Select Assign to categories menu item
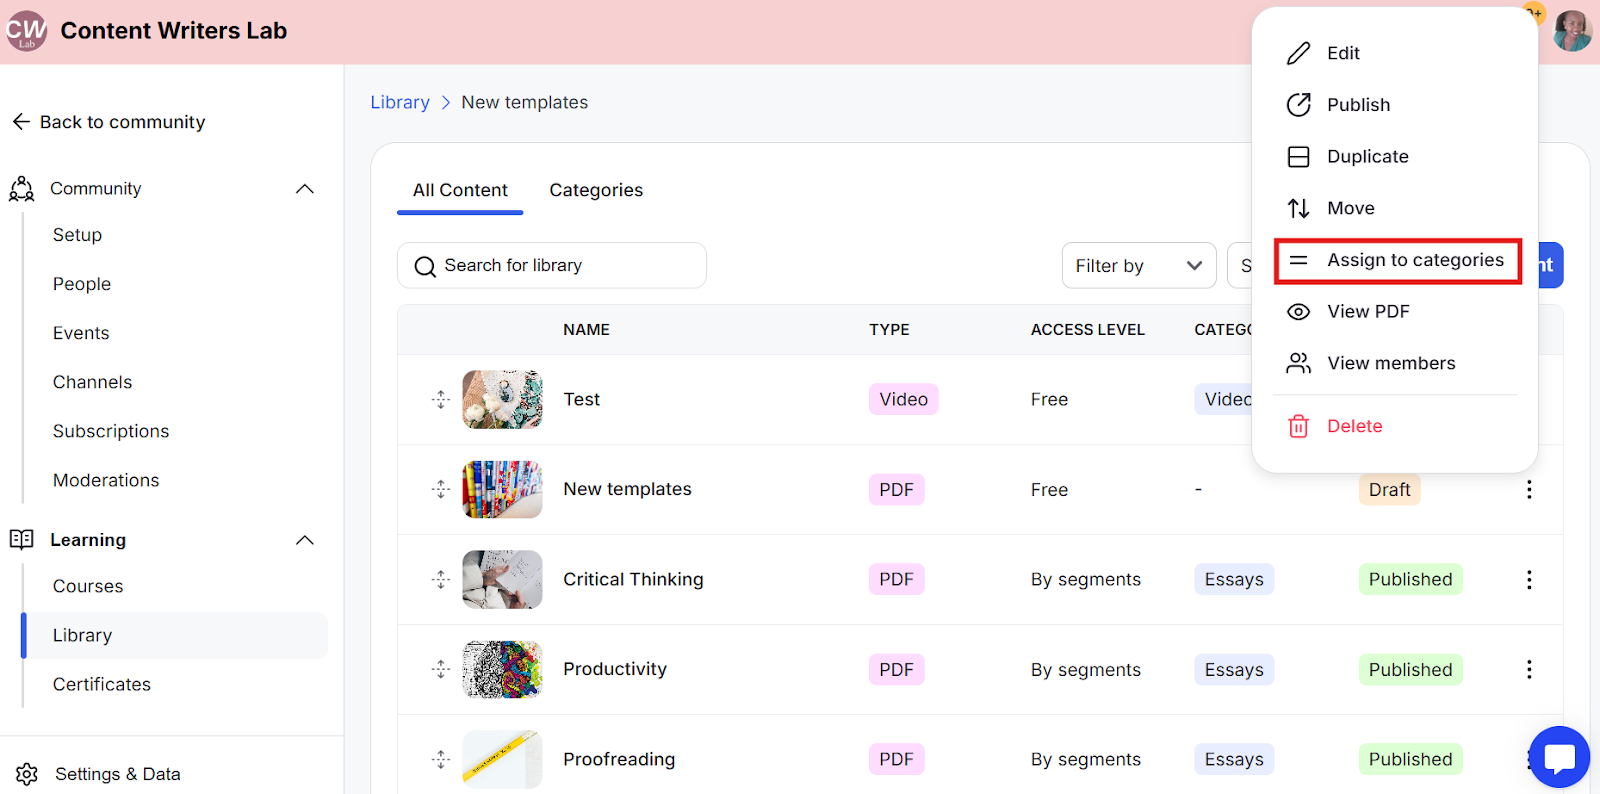Screen dimensions: 1600x794 (1414, 261)
